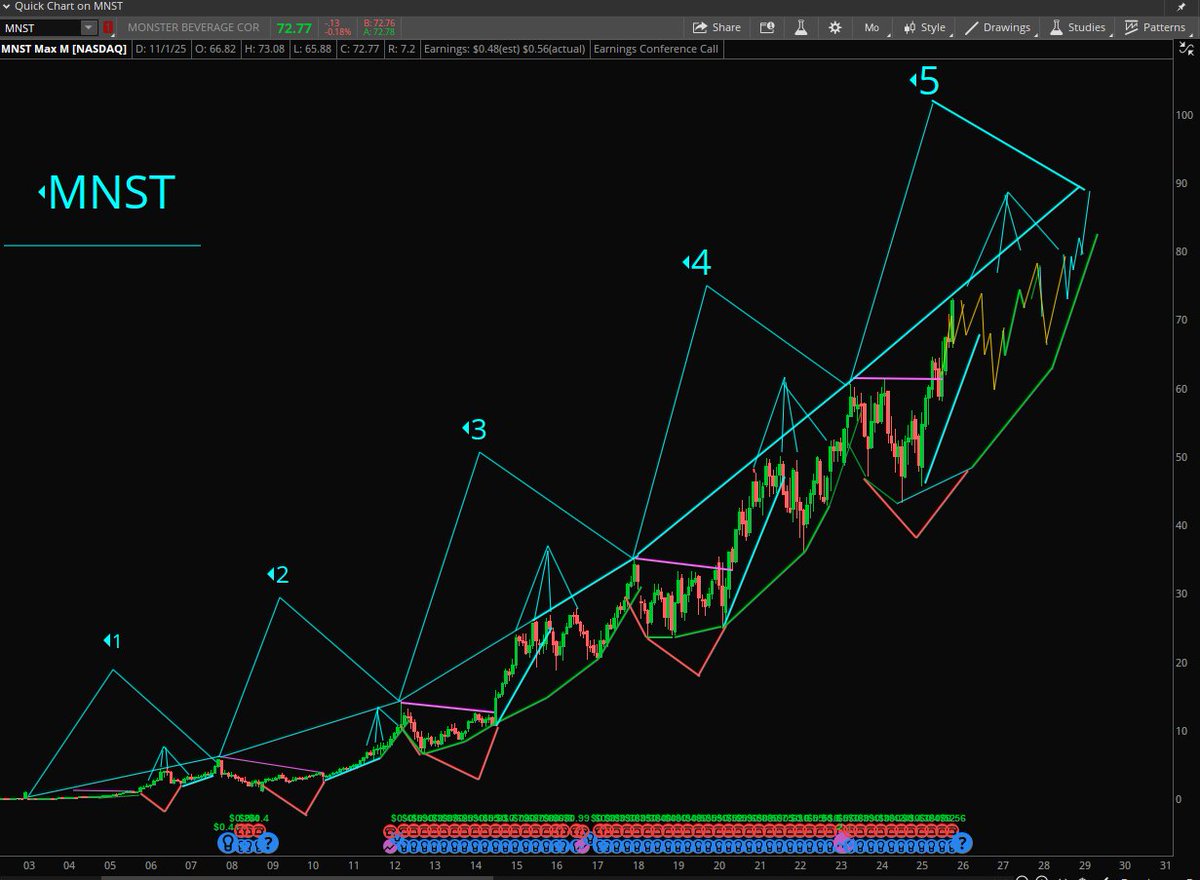The height and width of the screenshot is (880, 1200).
Task: Select the Drawings pencil icon
Action: (971, 28)
